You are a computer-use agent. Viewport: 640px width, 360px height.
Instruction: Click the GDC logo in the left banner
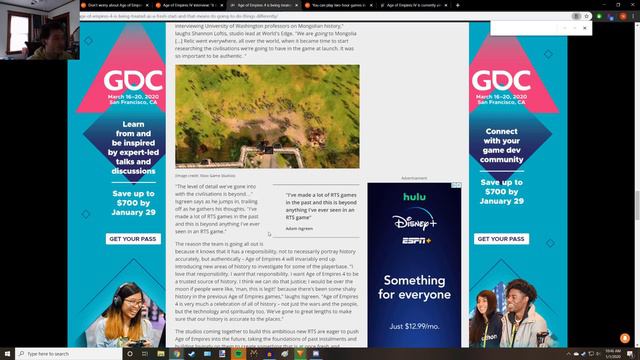tap(133, 80)
